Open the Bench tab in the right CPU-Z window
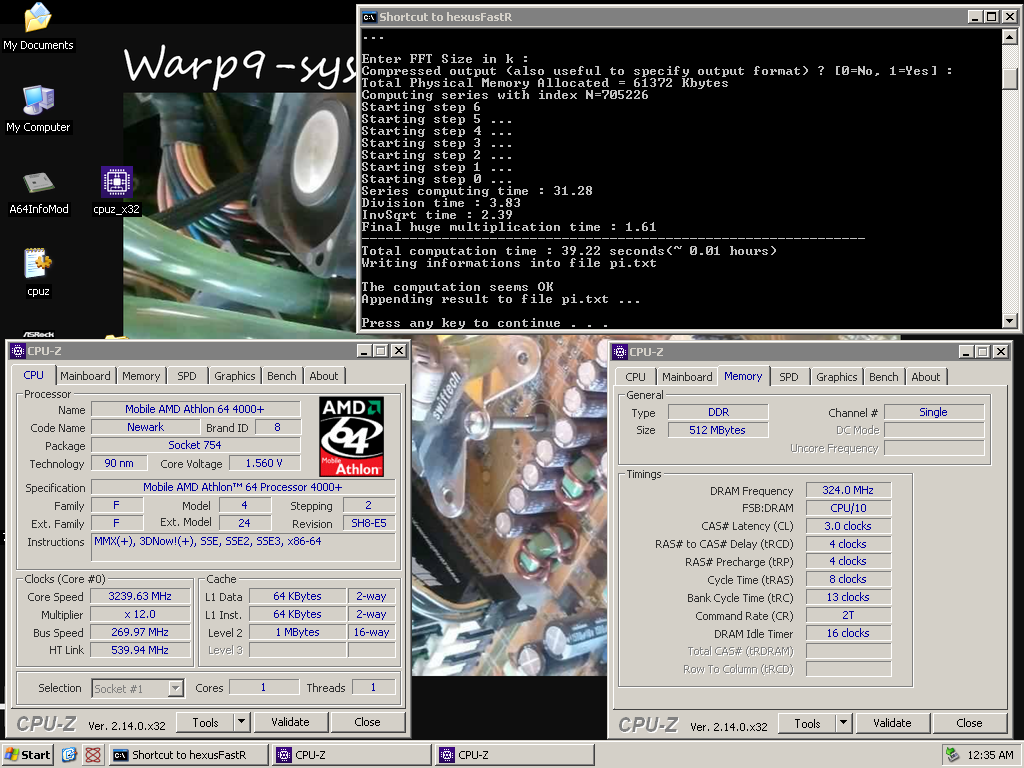 coord(884,377)
